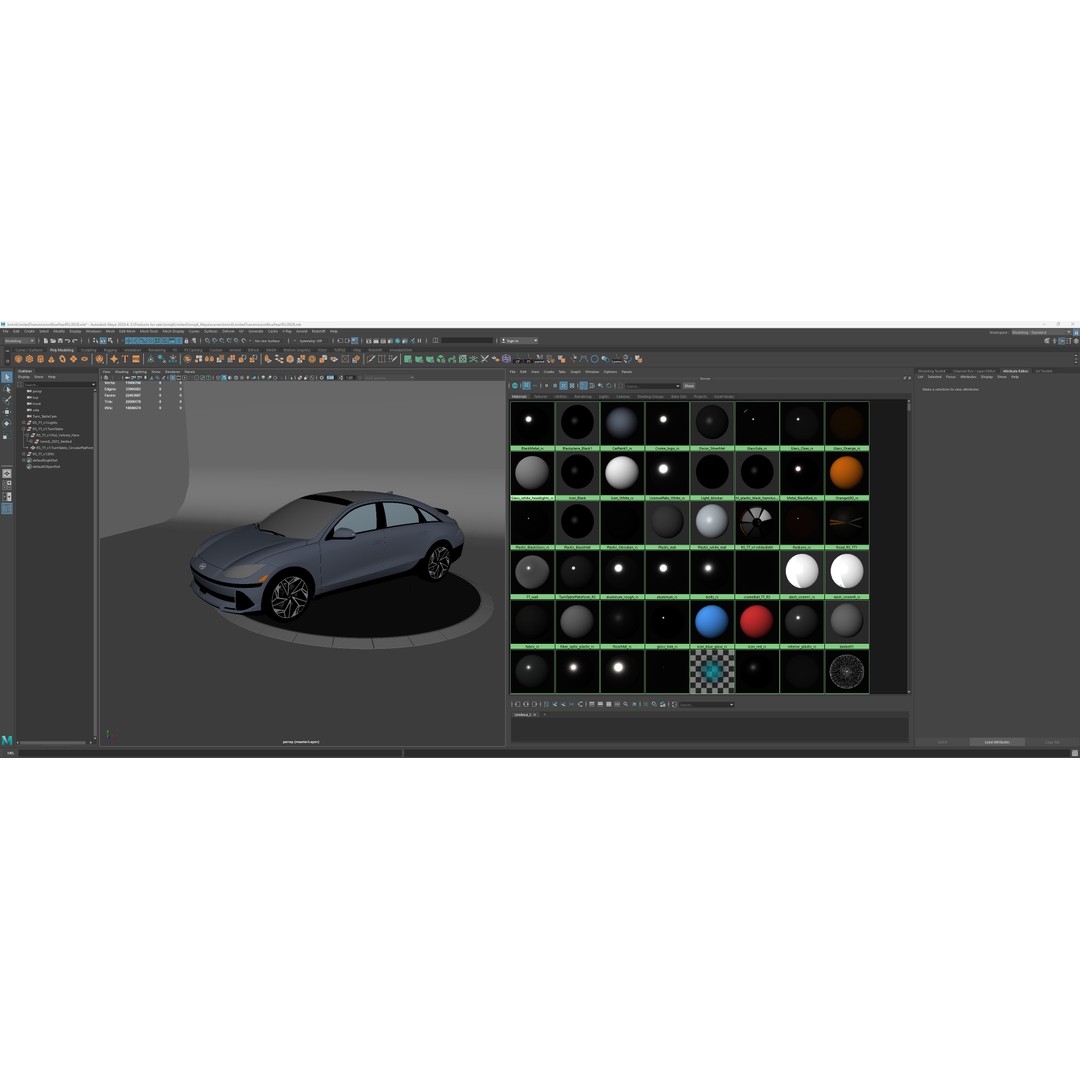Open scene file icon in status line
The width and height of the screenshot is (1080, 1080).
tap(53, 341)
